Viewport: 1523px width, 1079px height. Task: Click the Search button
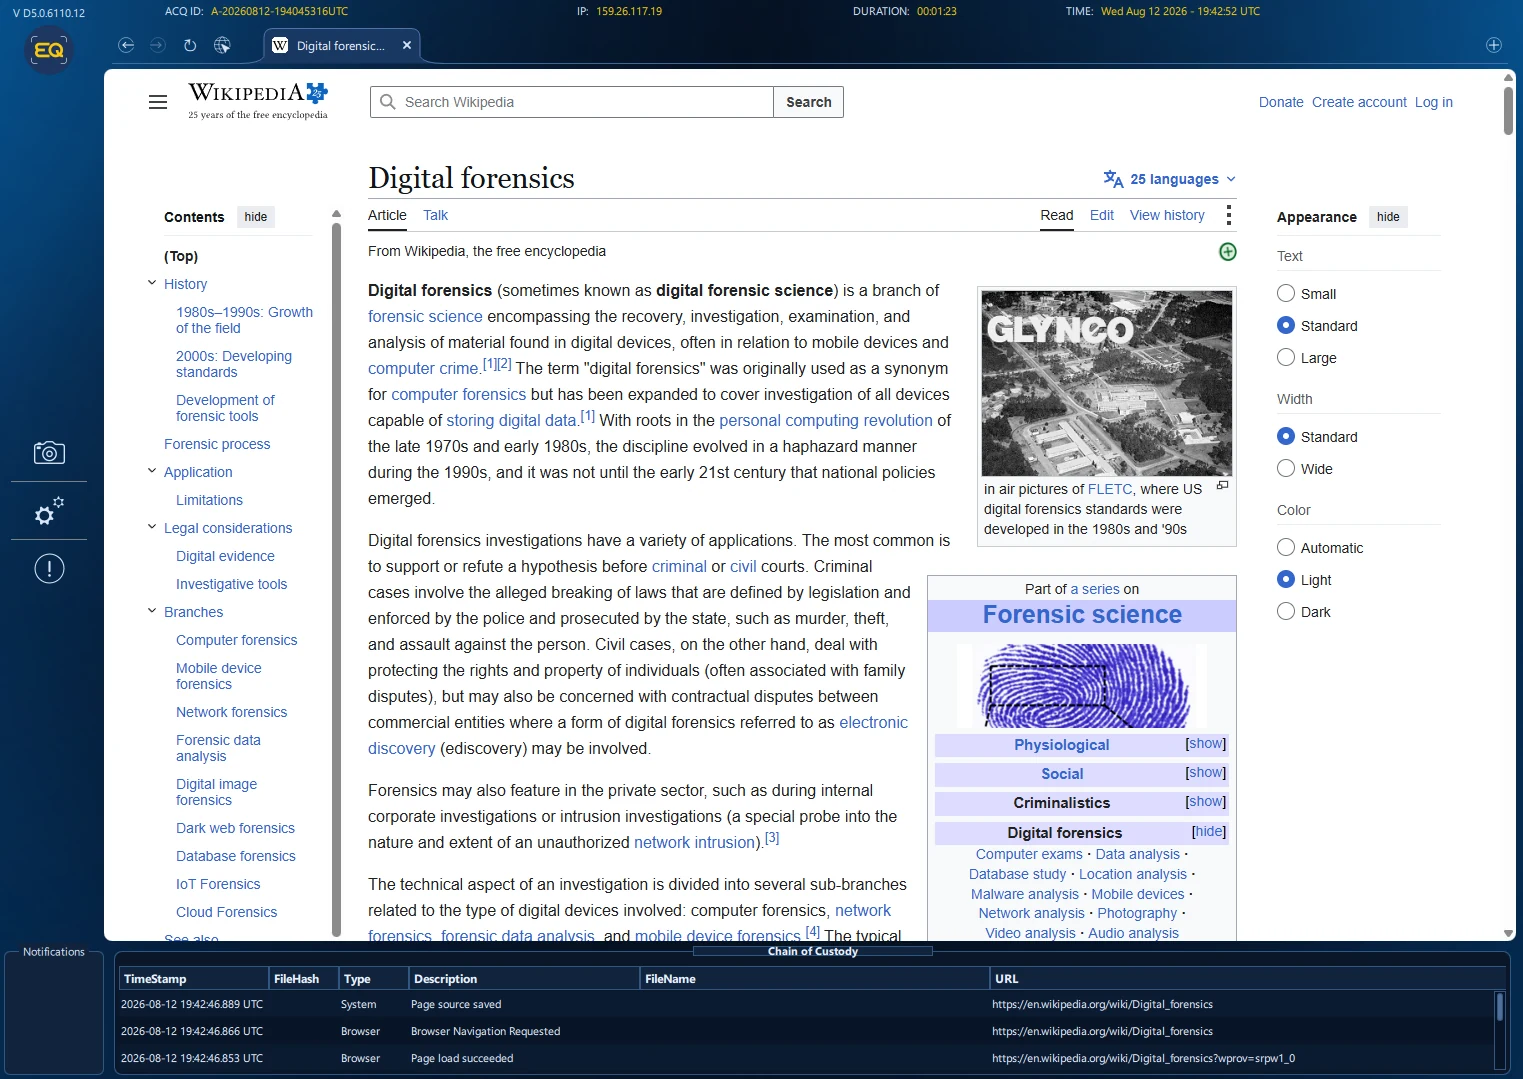(x=808, y=102)
